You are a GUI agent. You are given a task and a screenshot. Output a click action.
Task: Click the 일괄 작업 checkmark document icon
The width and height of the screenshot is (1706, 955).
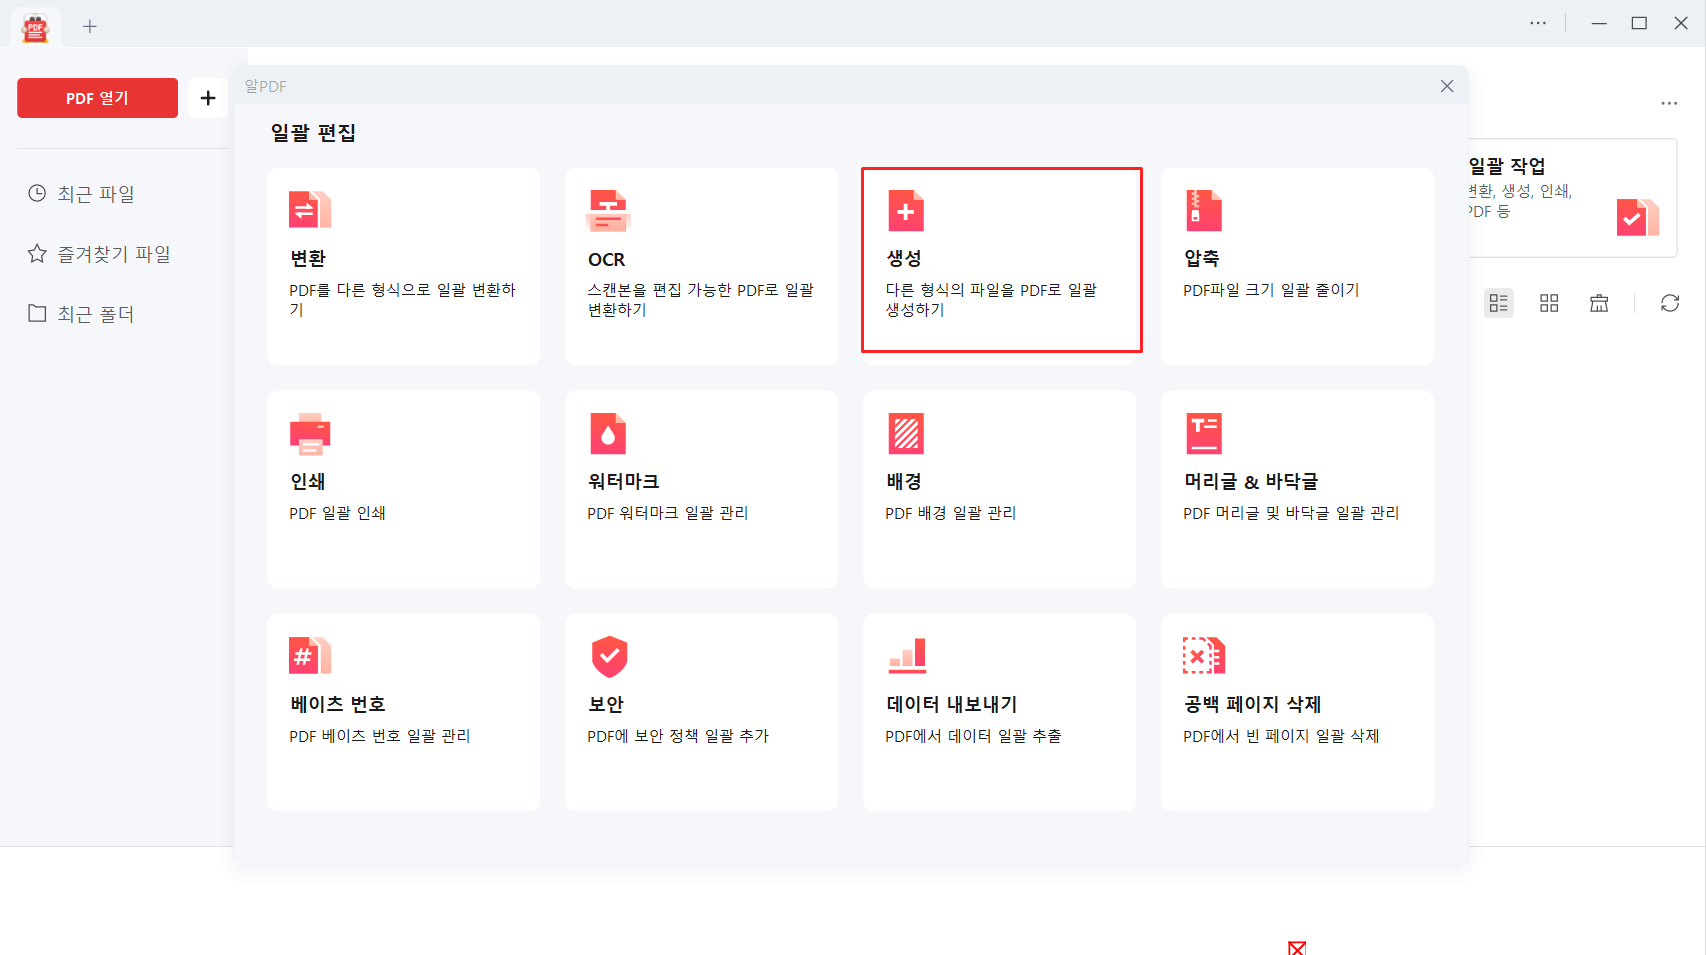point(1637,217)
